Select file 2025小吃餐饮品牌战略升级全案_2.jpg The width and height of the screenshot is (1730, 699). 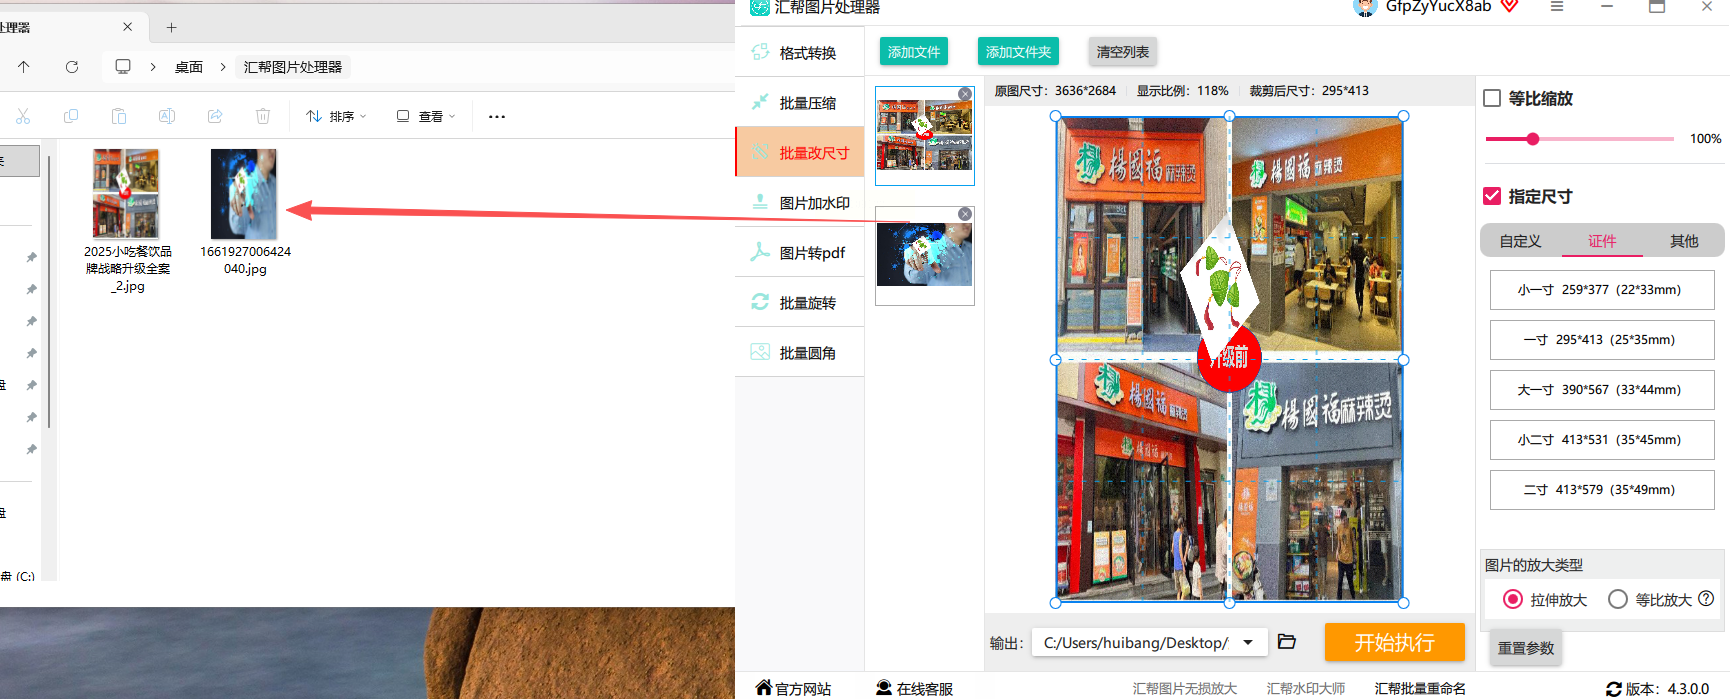point(127,221)
